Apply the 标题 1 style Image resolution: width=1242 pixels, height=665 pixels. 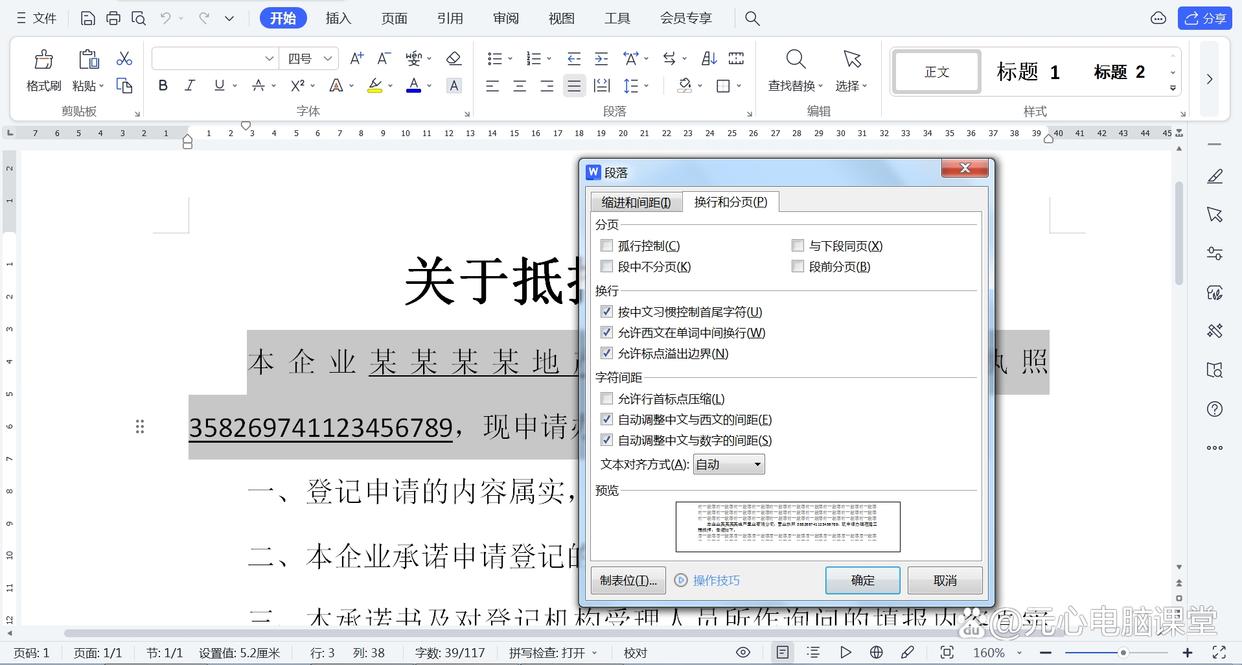point(1028,72)
